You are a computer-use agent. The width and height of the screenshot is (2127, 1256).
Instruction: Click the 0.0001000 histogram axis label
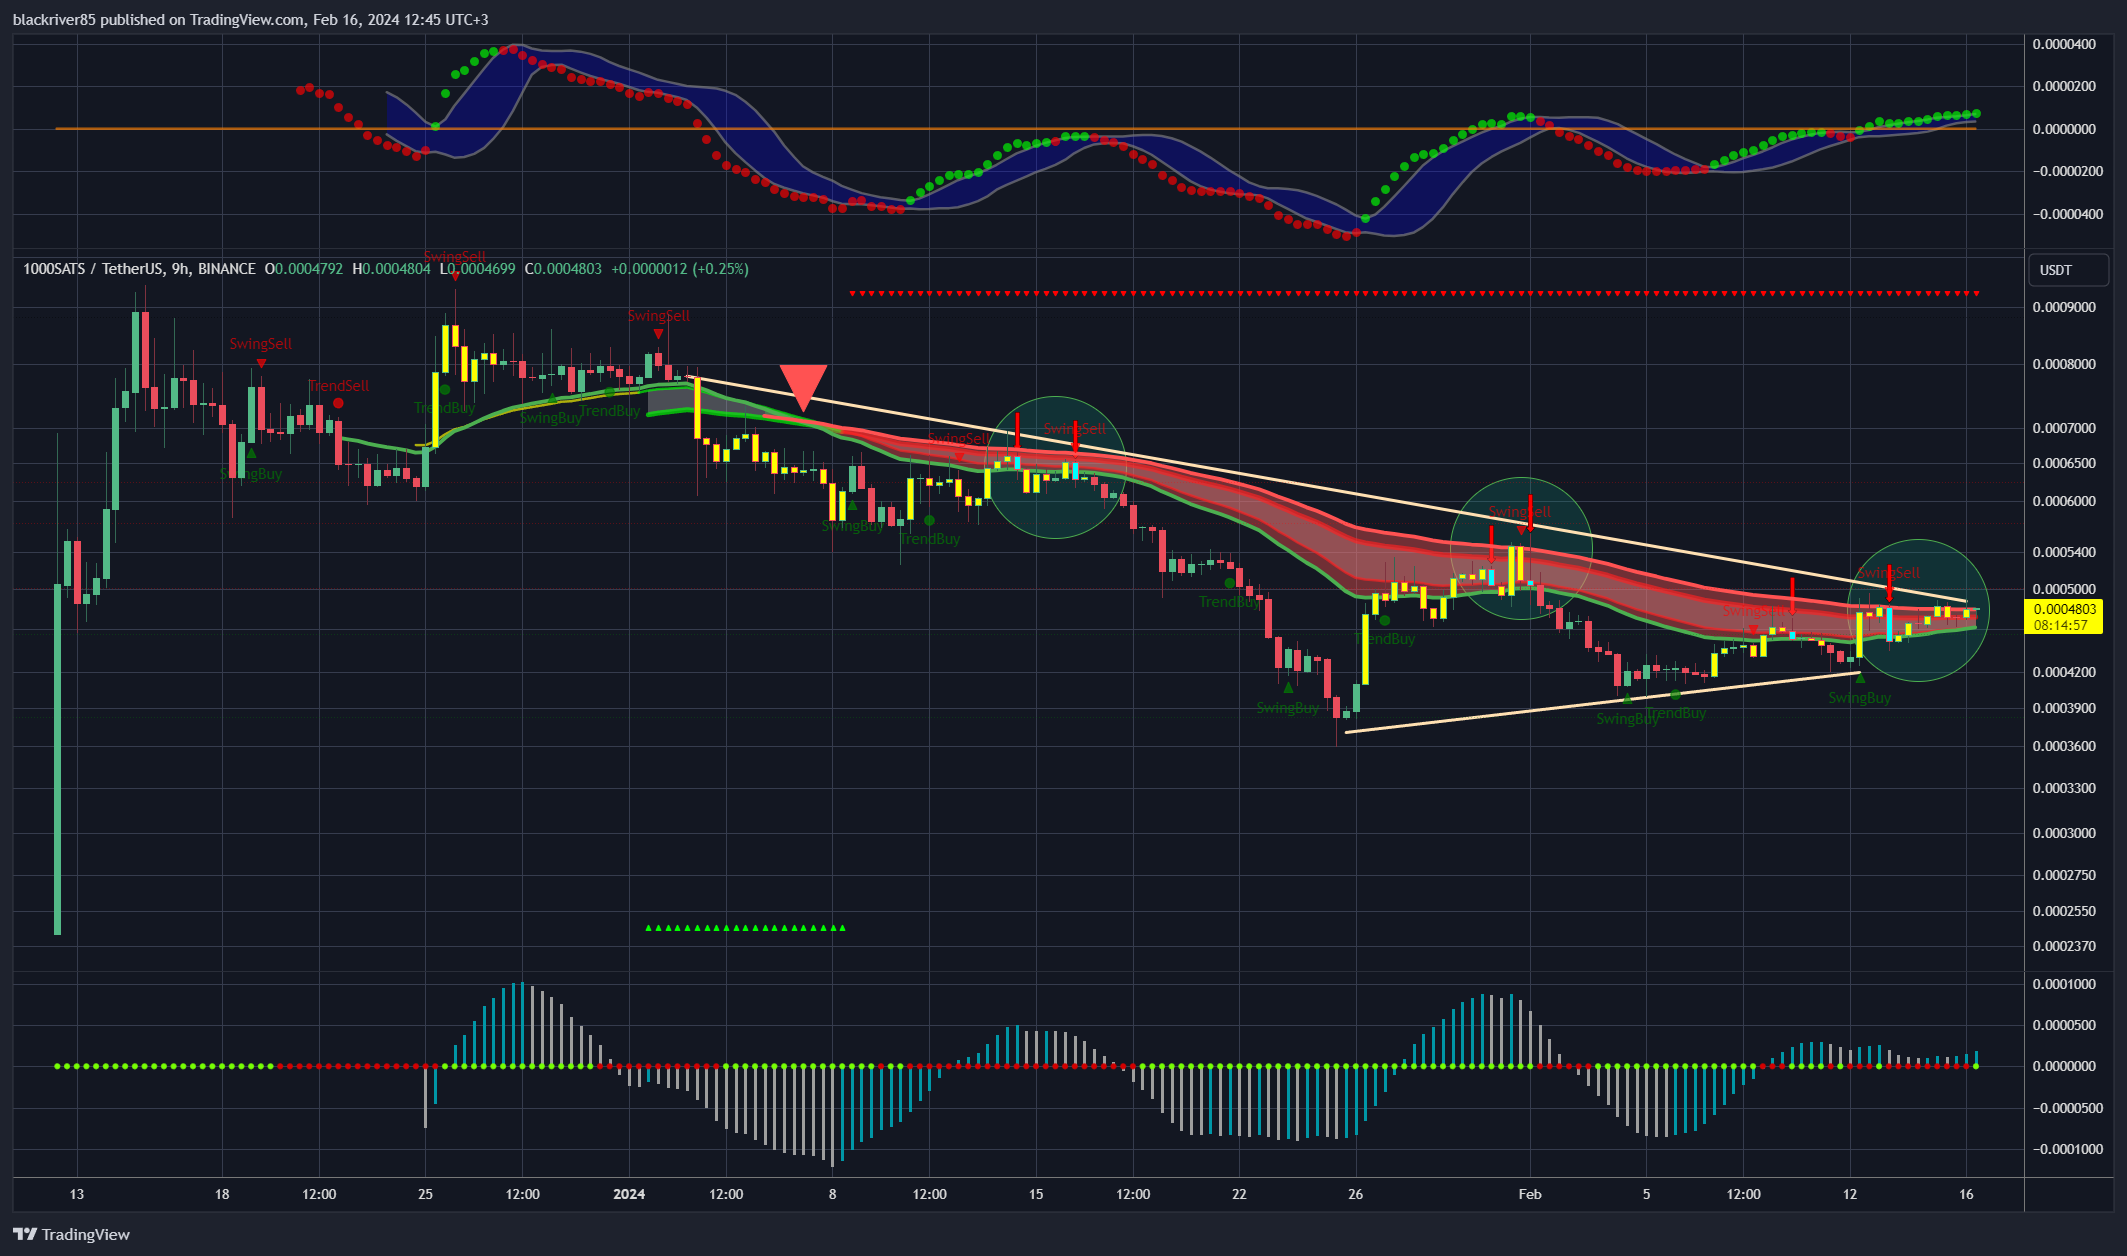2064,984
